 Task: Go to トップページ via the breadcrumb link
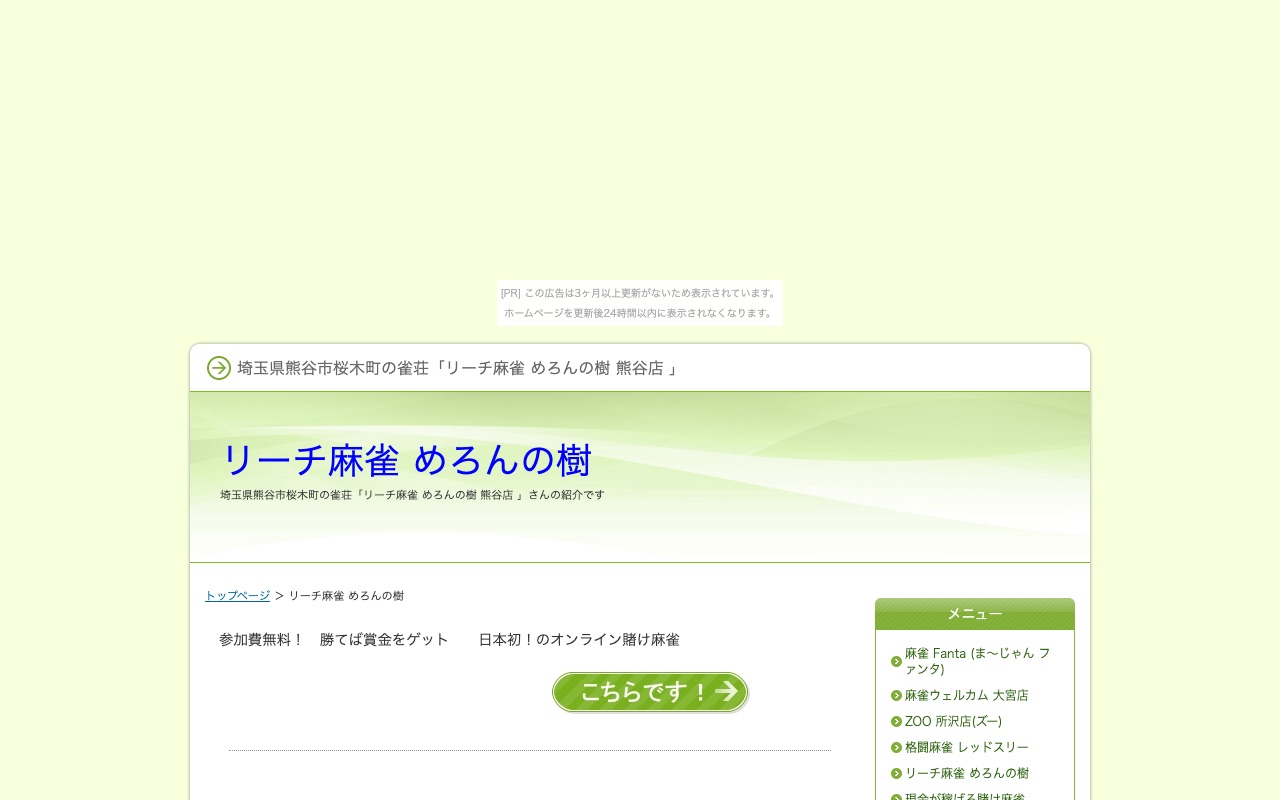(237, 595)
